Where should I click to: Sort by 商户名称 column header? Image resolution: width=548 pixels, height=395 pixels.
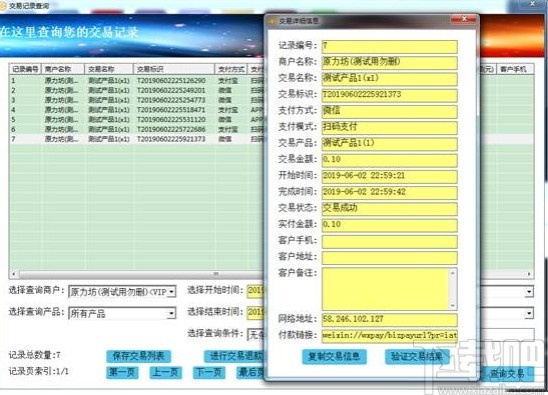(x=63, y=69)
